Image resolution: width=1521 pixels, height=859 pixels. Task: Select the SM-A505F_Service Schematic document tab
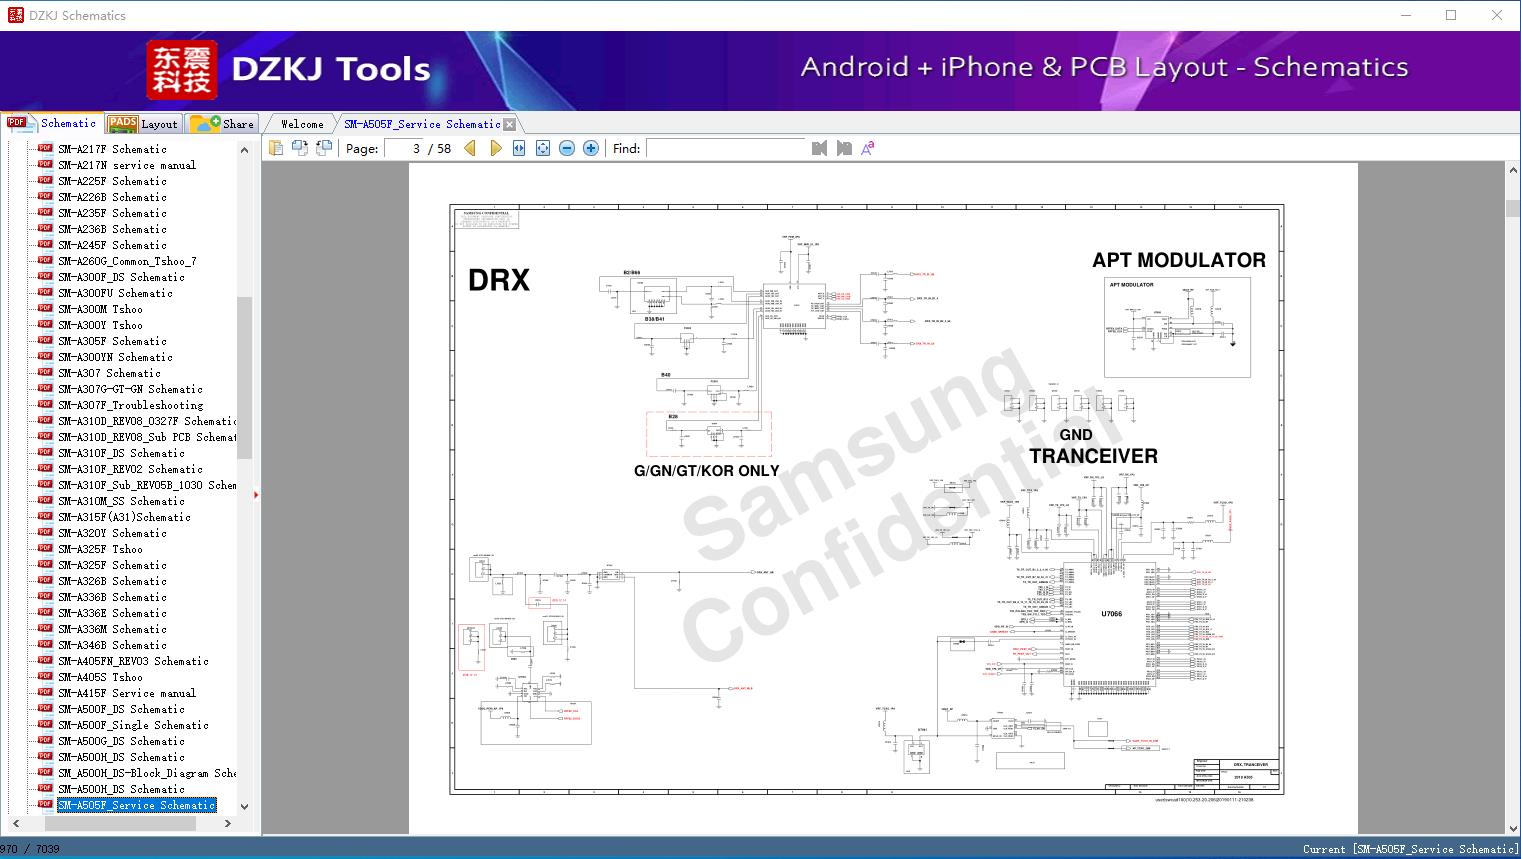pyautogui.click(x=422, y=124)
